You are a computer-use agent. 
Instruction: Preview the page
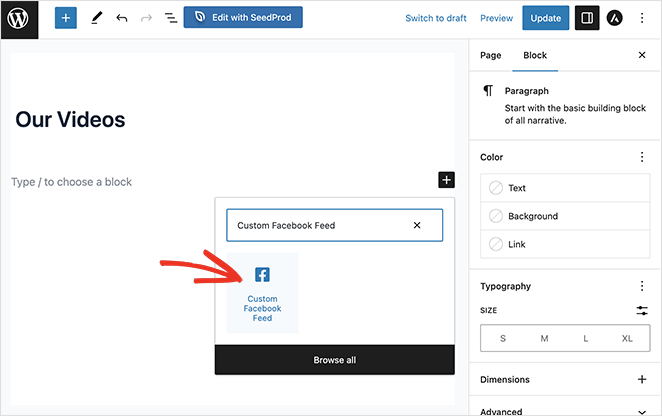coord(496,18)
